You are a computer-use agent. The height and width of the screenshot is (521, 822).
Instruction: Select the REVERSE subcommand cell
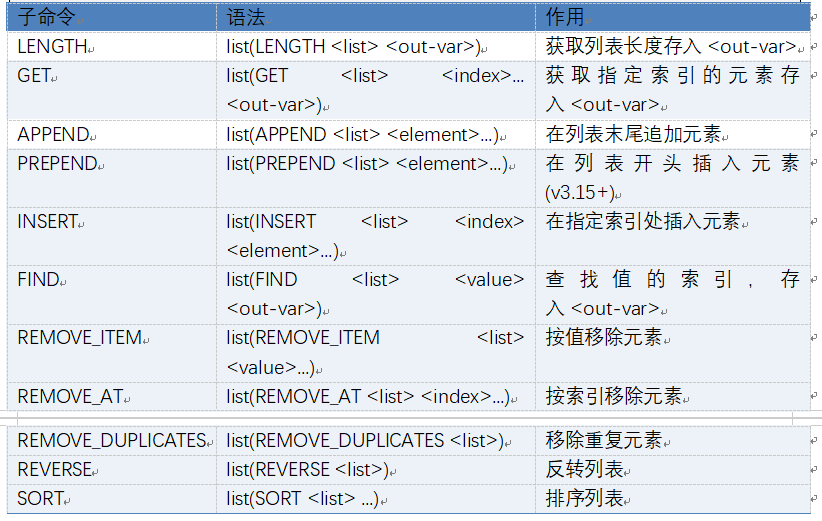pyautogui.click(x=112, y=470)
